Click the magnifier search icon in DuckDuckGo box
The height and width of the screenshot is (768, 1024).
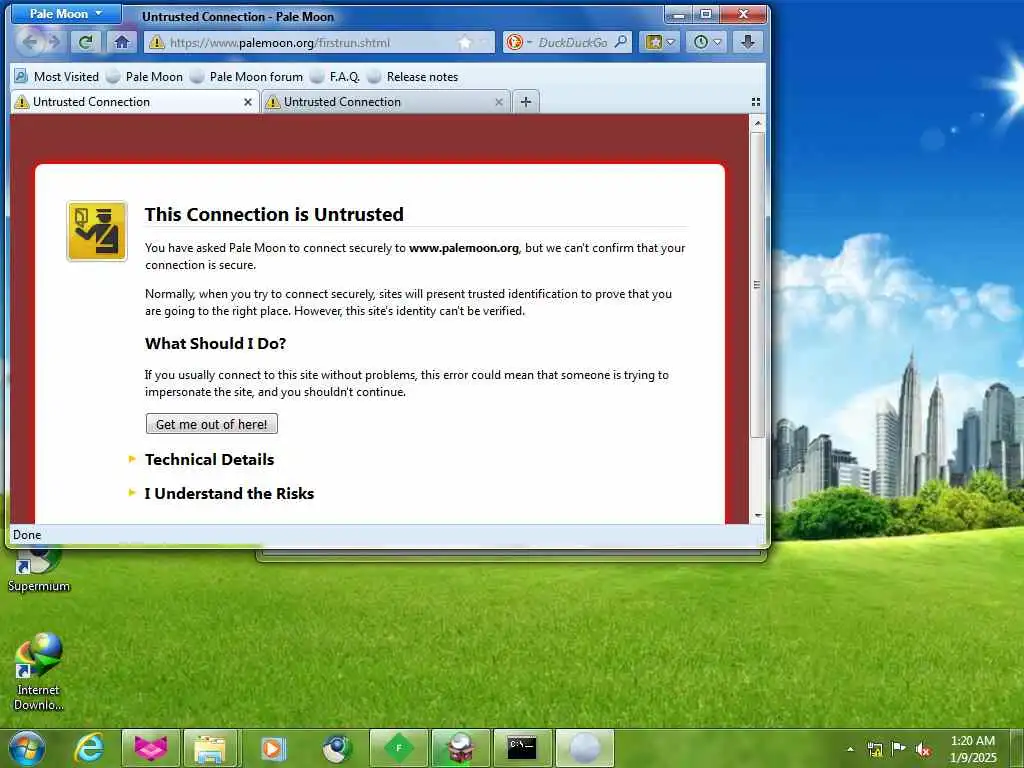click(620, 42)
